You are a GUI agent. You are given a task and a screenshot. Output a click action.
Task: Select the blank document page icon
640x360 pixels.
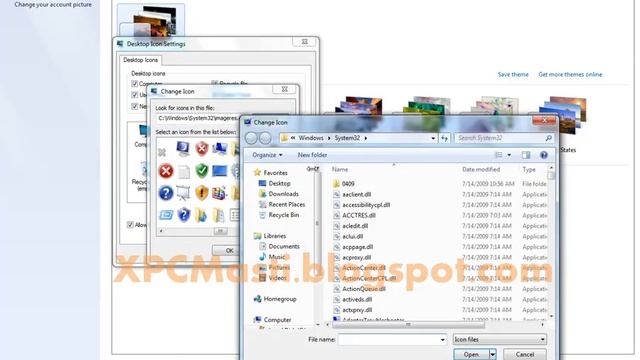(184, 171)
